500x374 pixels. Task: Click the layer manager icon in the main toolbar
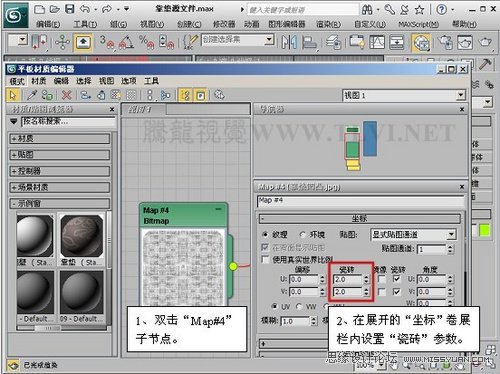point(334,42)
